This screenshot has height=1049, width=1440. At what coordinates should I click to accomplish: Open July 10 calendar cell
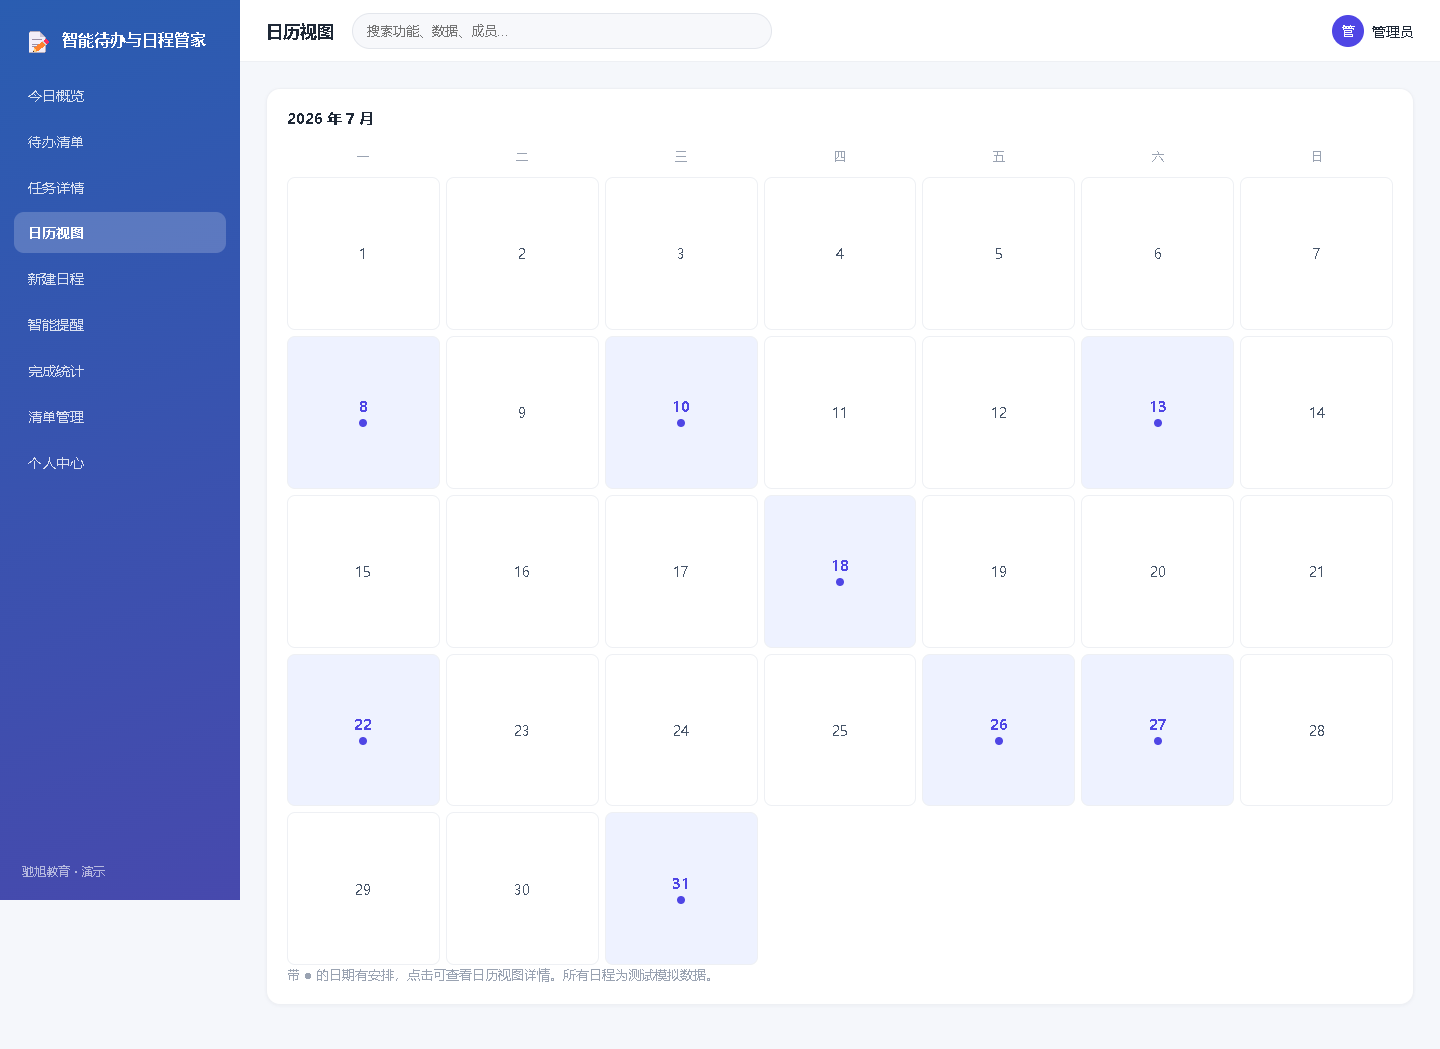(681, 412)
